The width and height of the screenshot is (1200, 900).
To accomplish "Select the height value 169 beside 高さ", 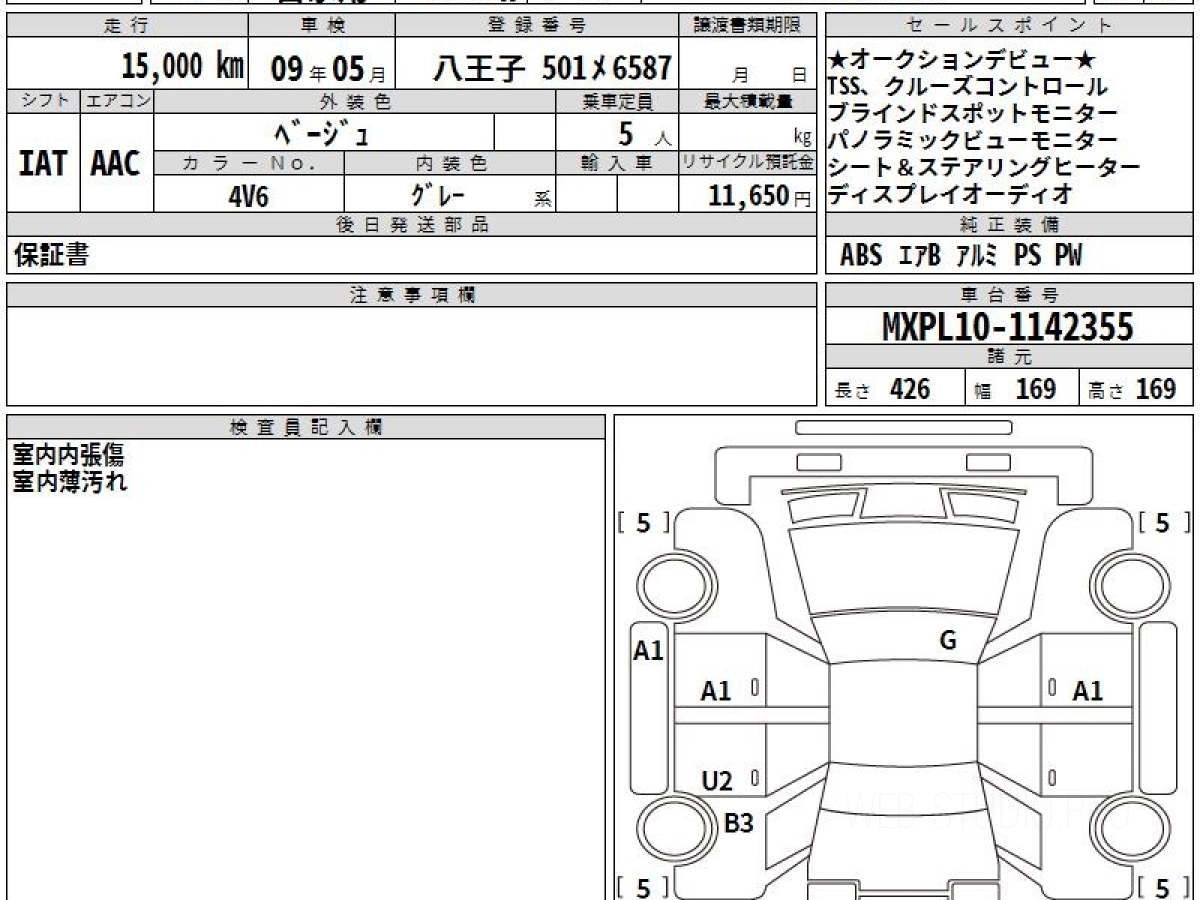I will tap(1155, 389).
